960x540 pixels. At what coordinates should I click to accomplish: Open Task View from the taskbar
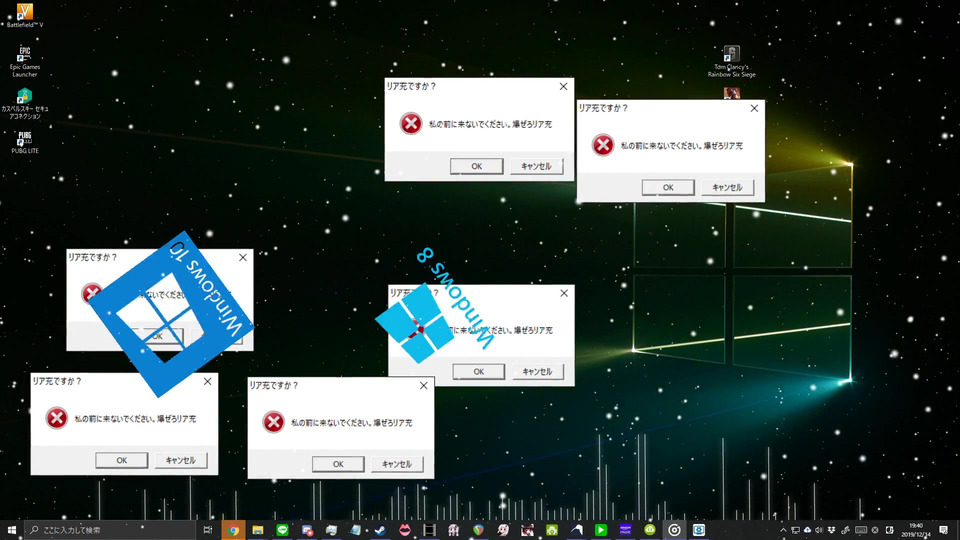[208, 530]
